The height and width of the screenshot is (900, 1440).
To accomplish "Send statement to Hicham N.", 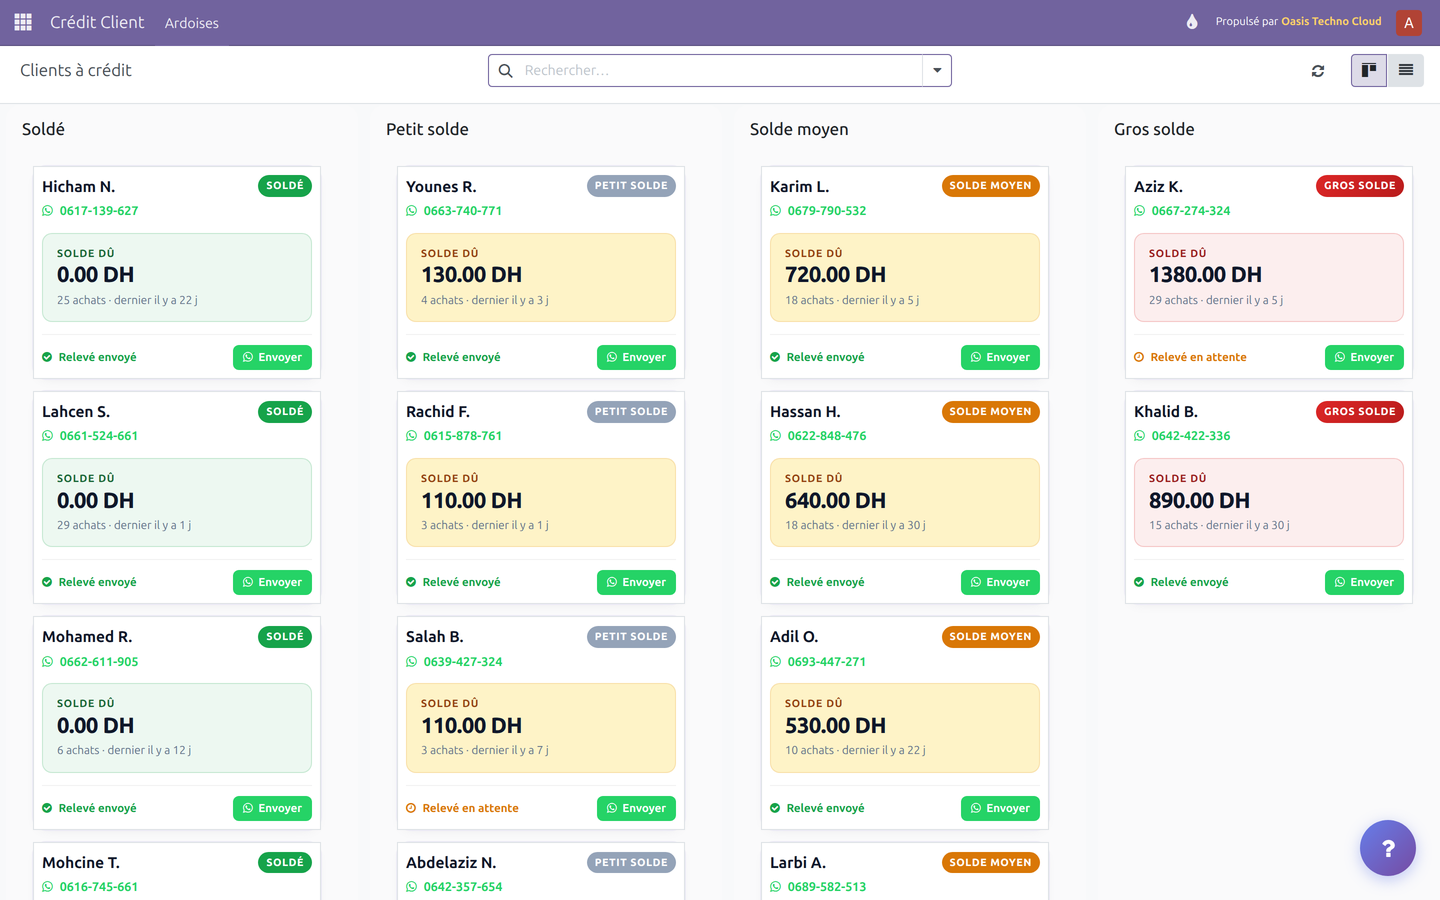I will tap(272, 357).
